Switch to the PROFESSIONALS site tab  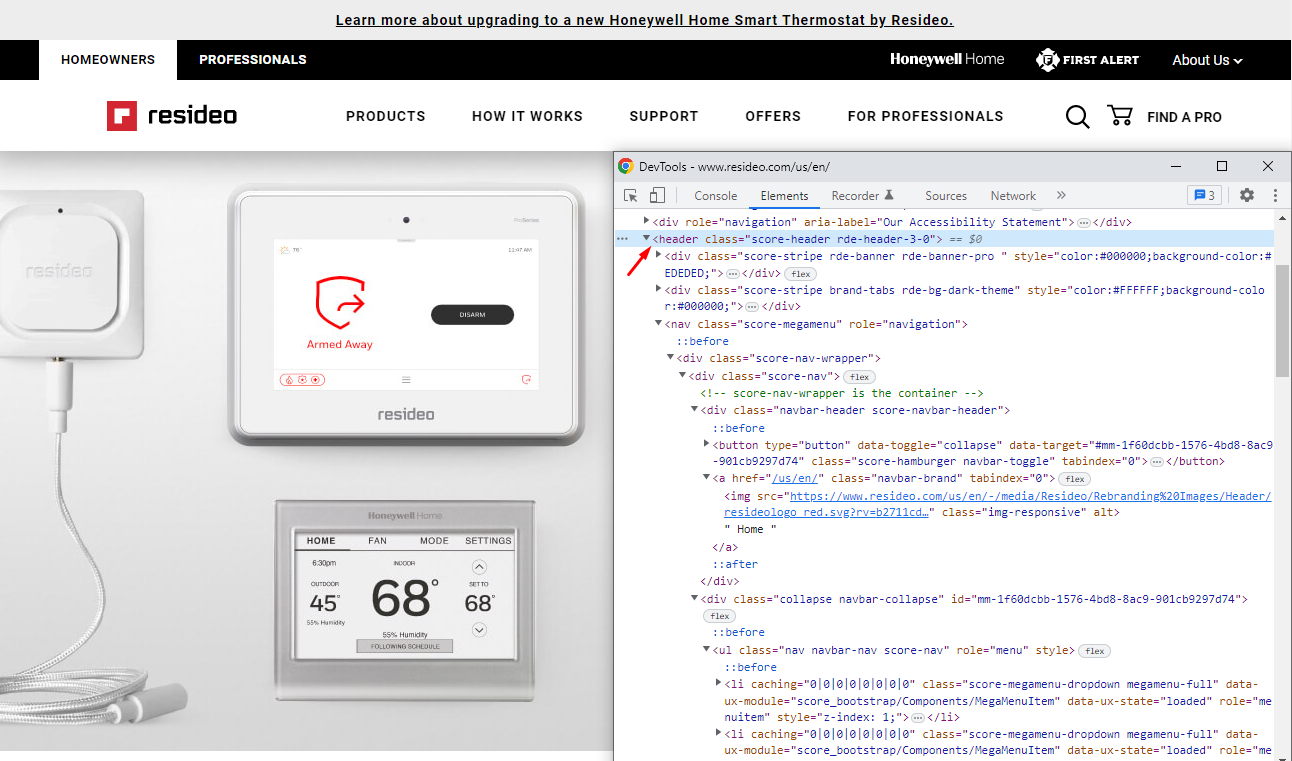click(x=253, y=60)
